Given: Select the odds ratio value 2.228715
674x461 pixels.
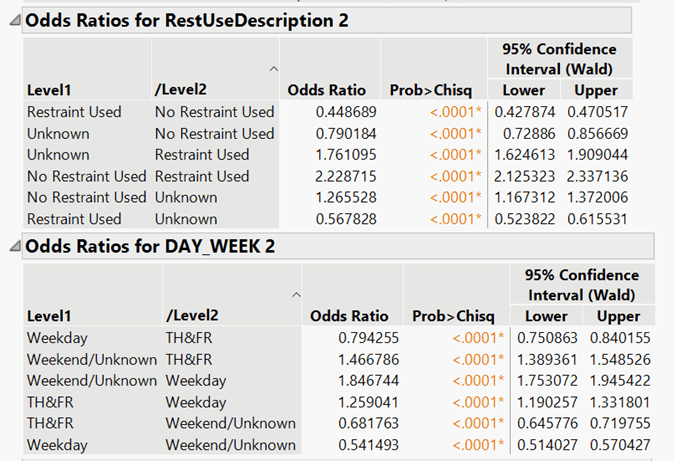Looking at the screenshot, I should click(341, 176).
